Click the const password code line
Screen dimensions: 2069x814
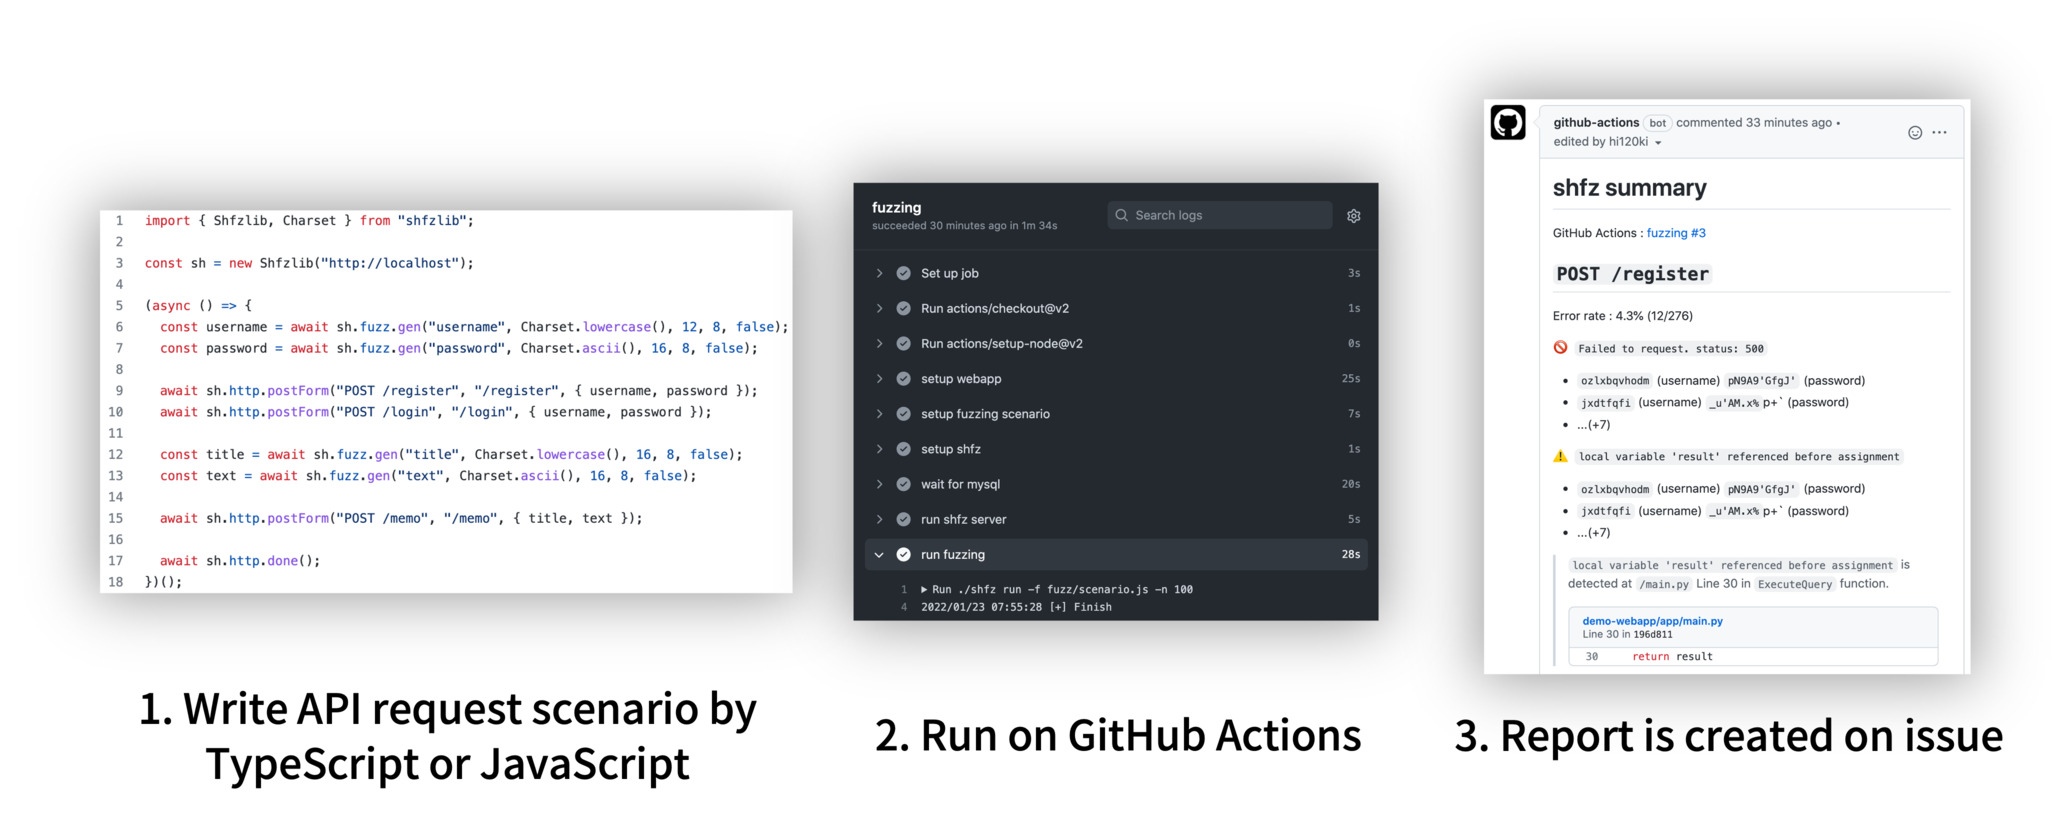[459, 348]
